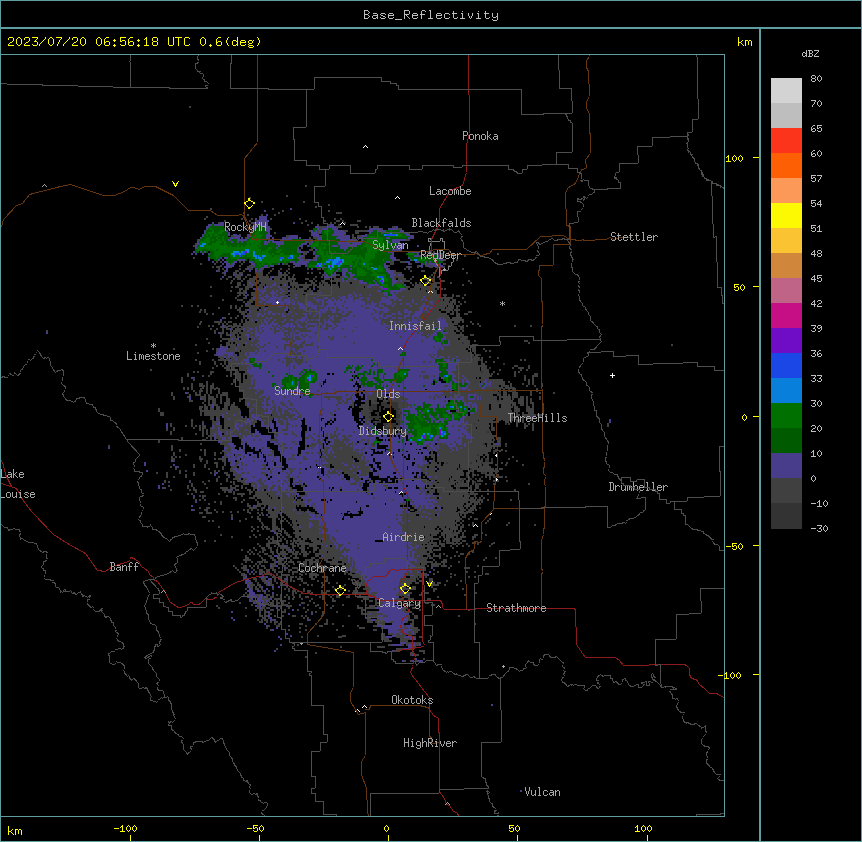
Task: Click the yellow diamond marker north of RockyMH
Action: 249,203
